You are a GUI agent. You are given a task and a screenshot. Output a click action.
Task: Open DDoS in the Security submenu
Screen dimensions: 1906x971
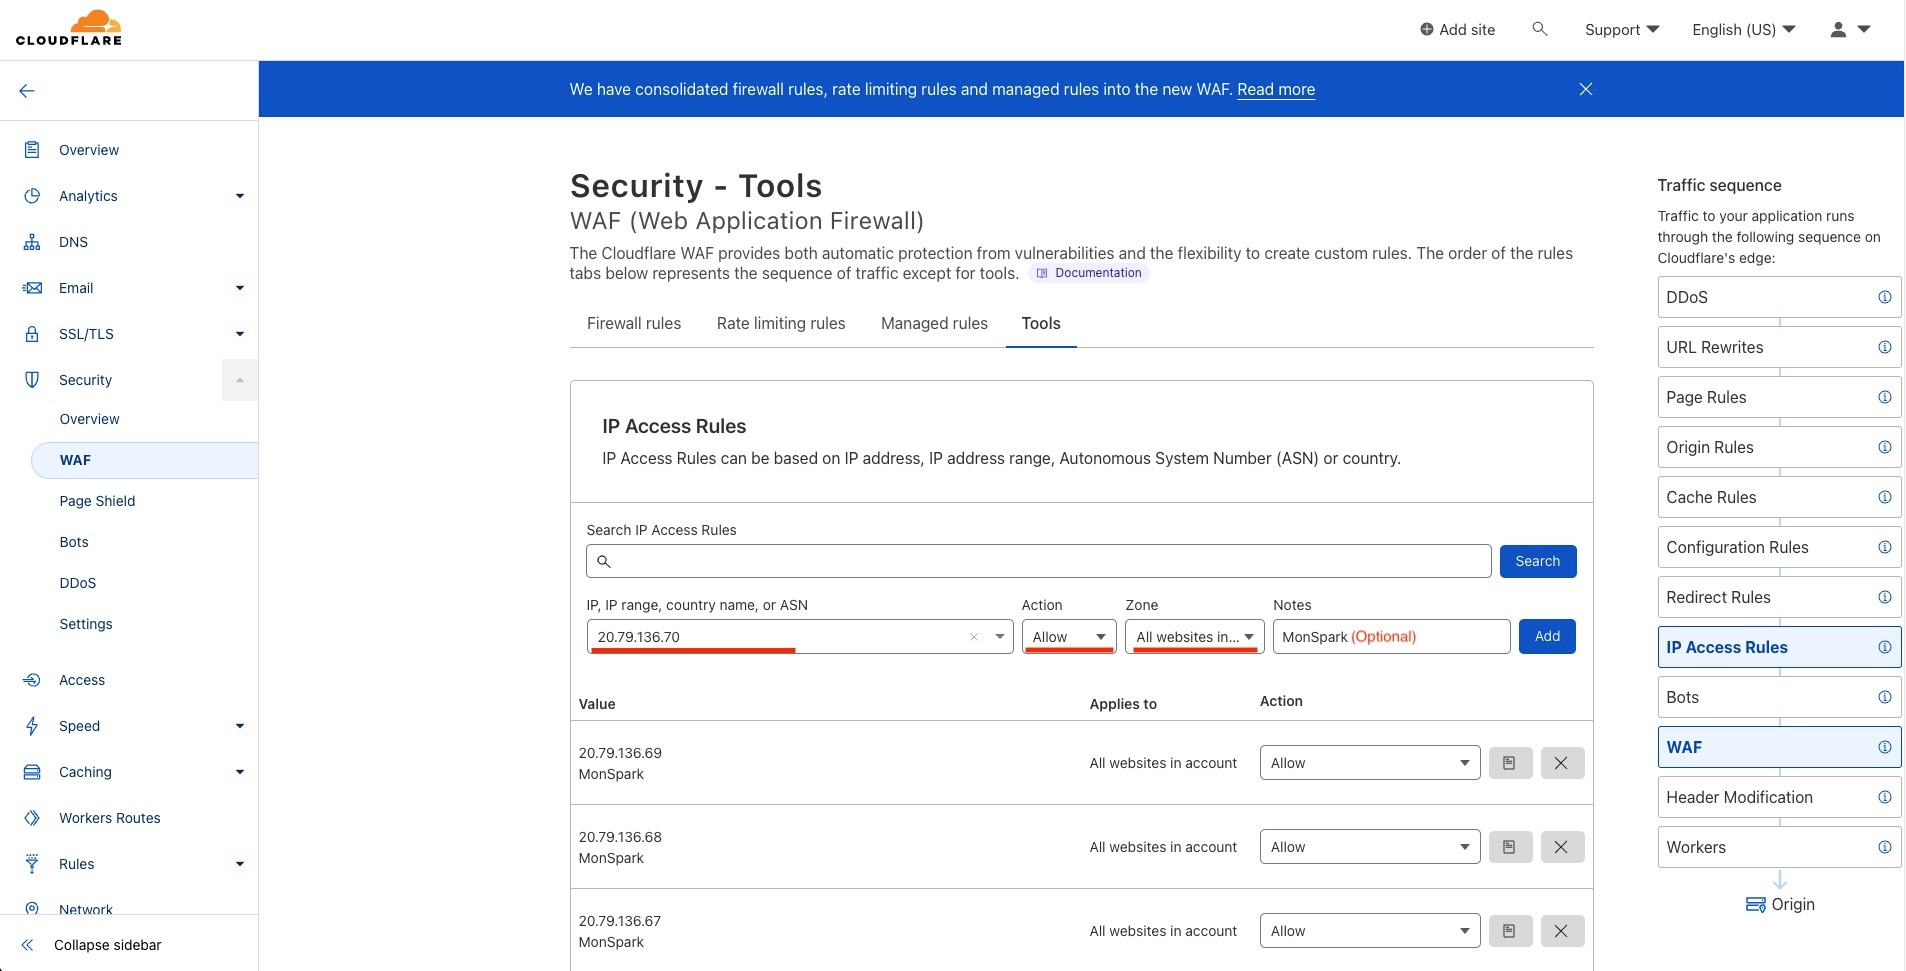[78, 583]
